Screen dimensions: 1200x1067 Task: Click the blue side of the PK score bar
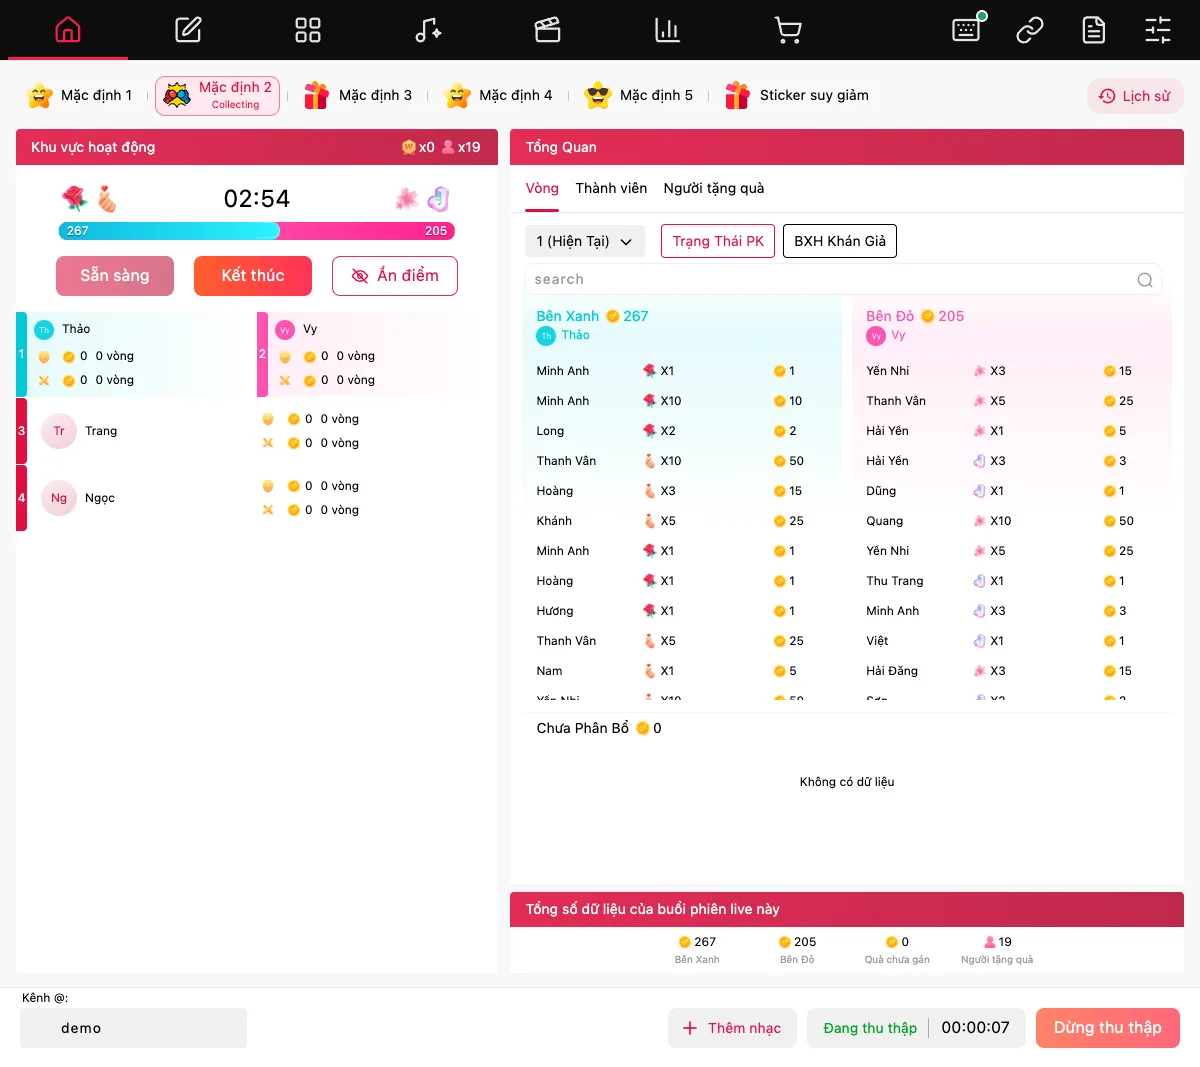coord(168,231)
